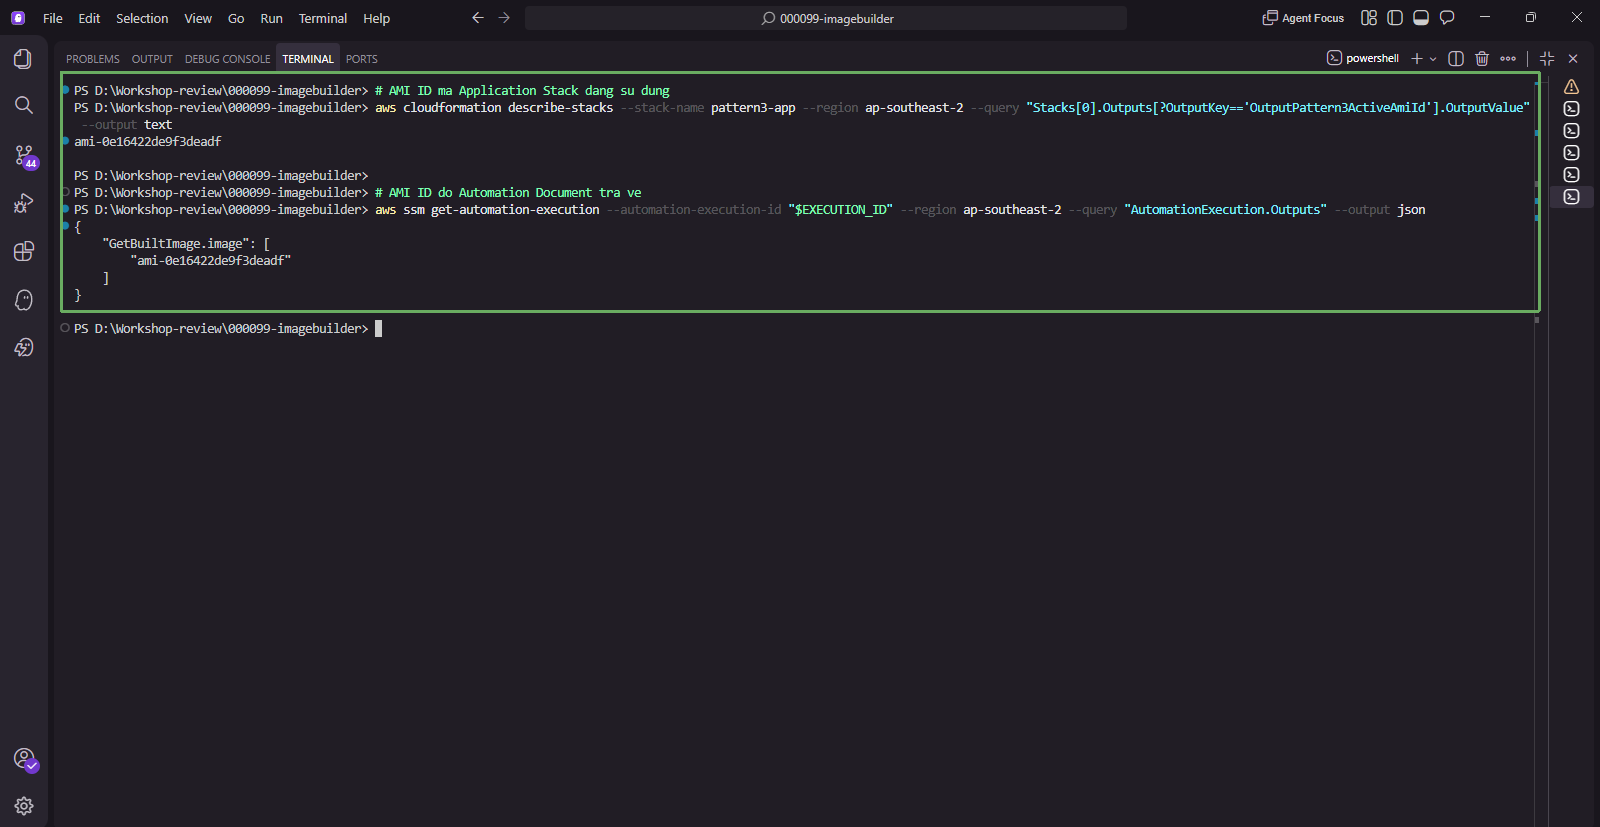Select the terminal entry with warning icon

[1571, 87]
